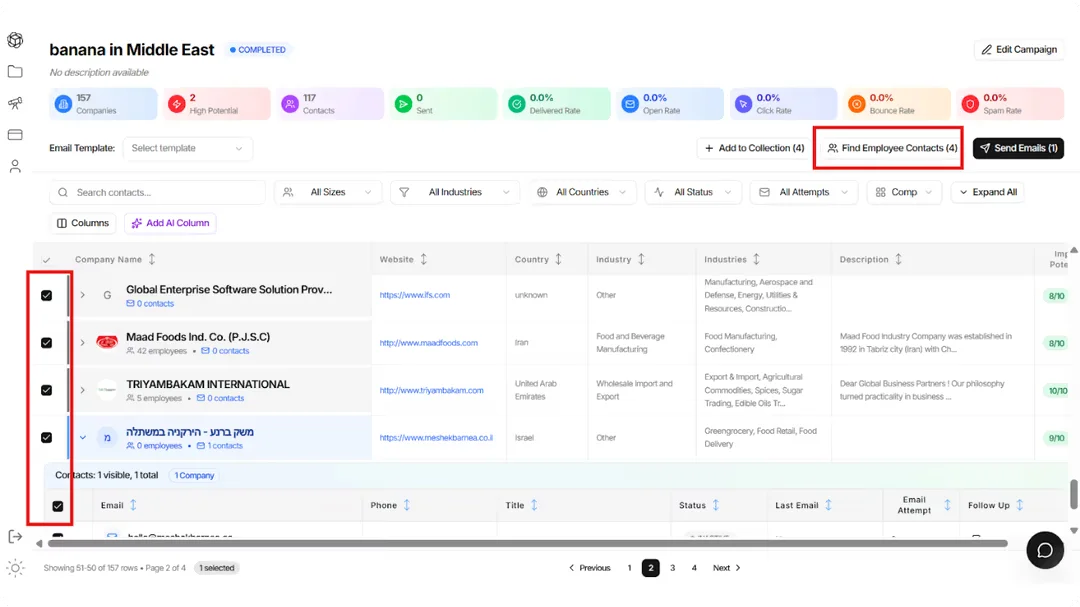Open the Select template dropdown
The image size is (1080, 607).
(187, 147)
